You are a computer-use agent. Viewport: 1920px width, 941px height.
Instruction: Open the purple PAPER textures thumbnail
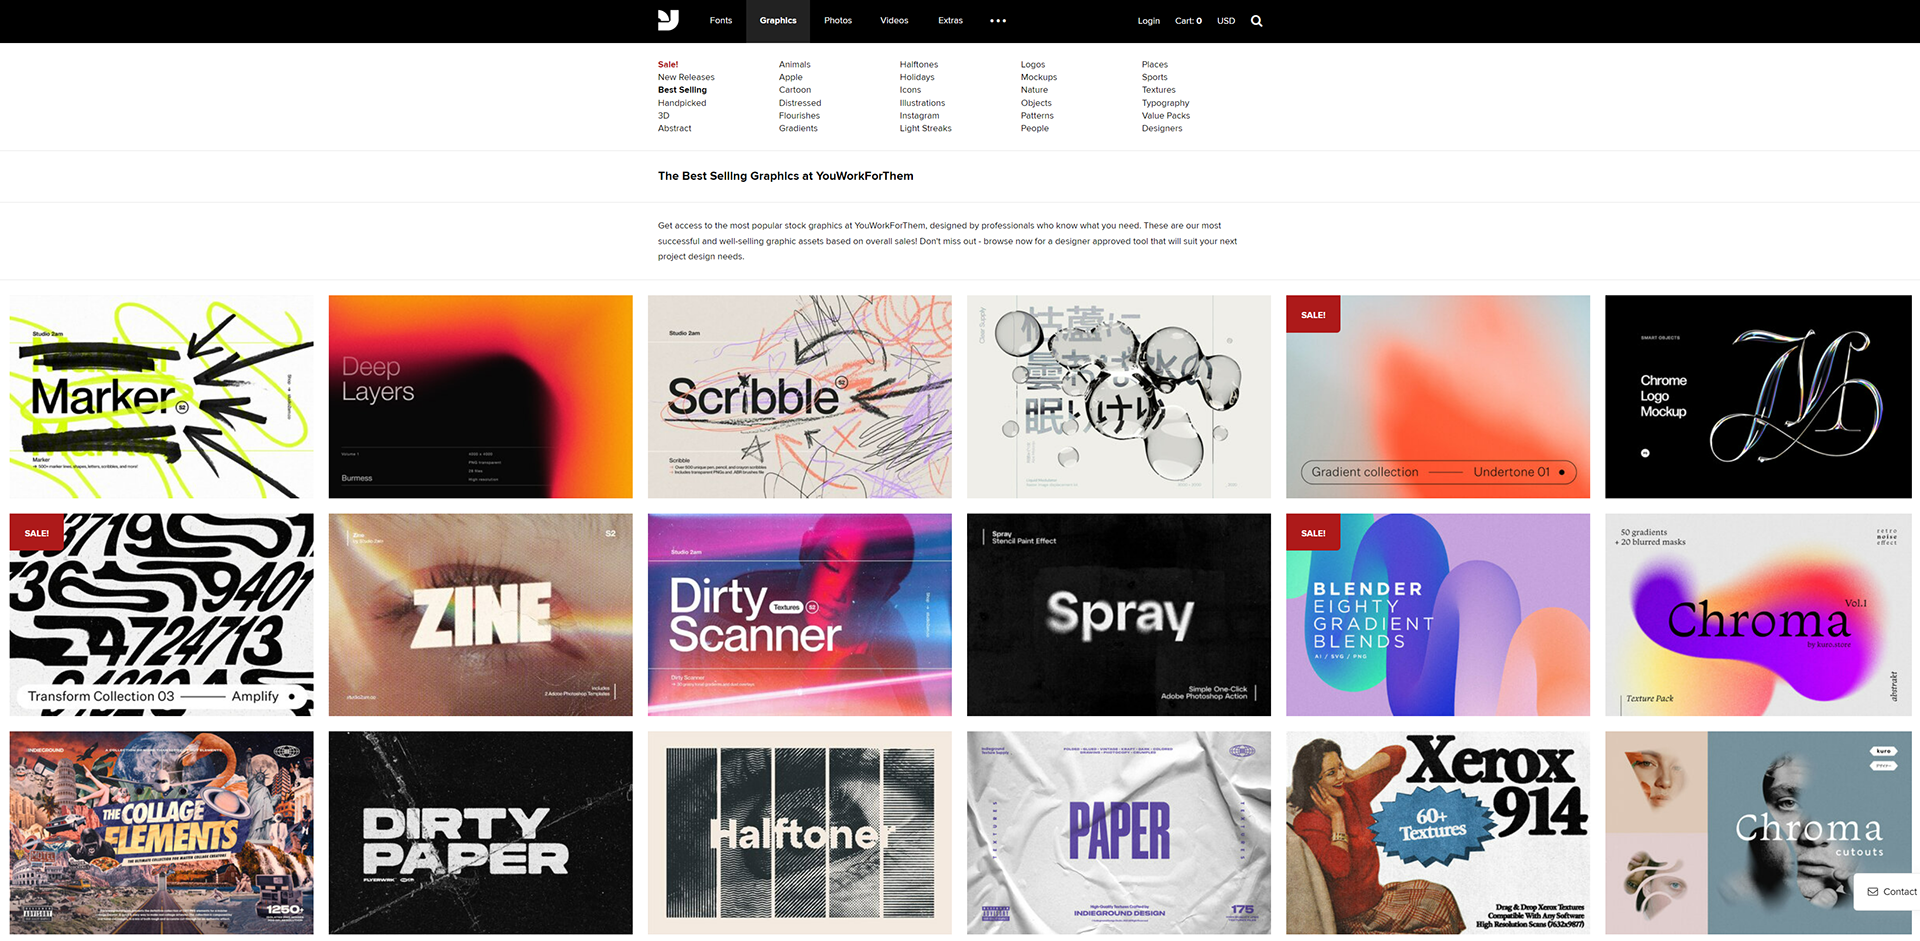1119,833
